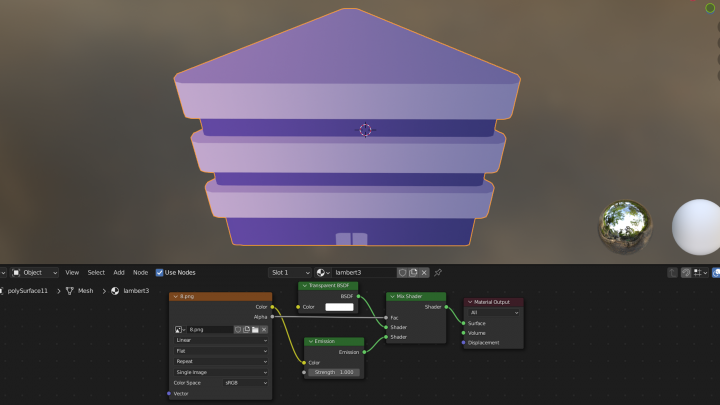The height and width of the screenshot is (405, 720).
Task: Click the fake user shield icon for the 8.png image
Action: pos(238,330)
